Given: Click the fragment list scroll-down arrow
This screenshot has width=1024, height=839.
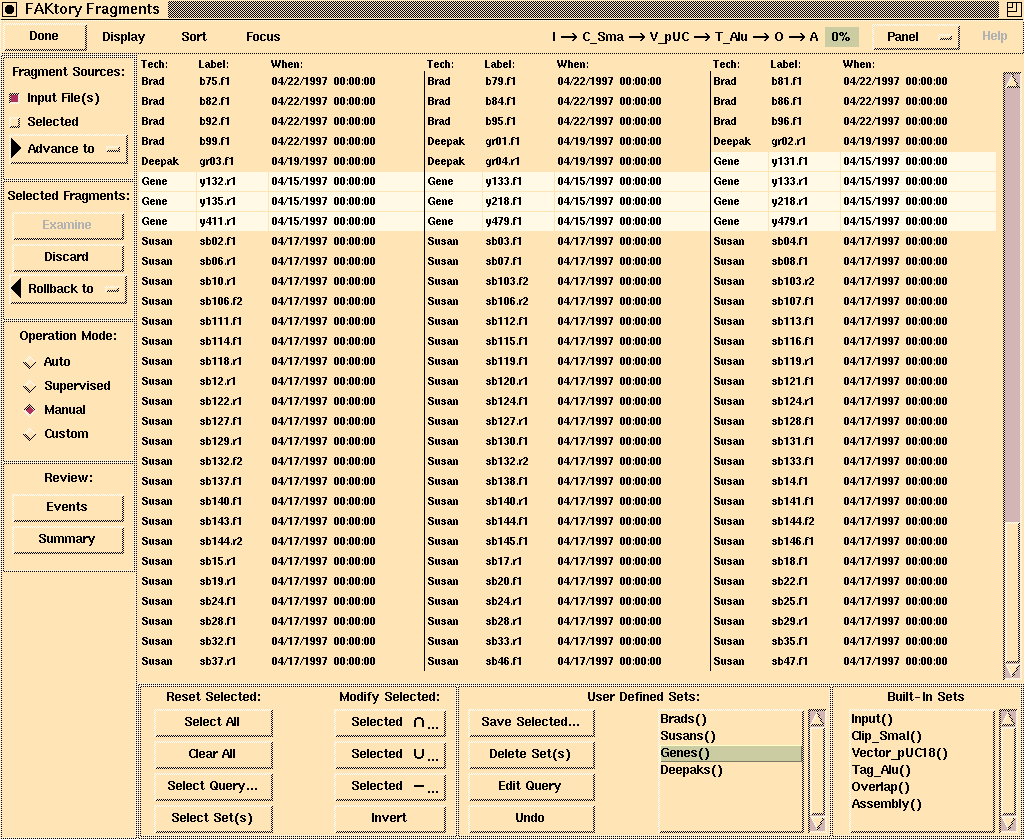Looking at the screenshot, I should coord(1012,670).
